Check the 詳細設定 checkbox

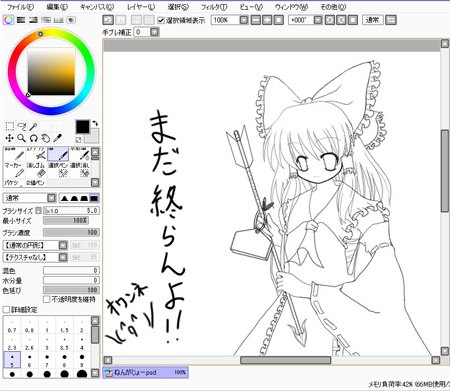tap(6, 310)
